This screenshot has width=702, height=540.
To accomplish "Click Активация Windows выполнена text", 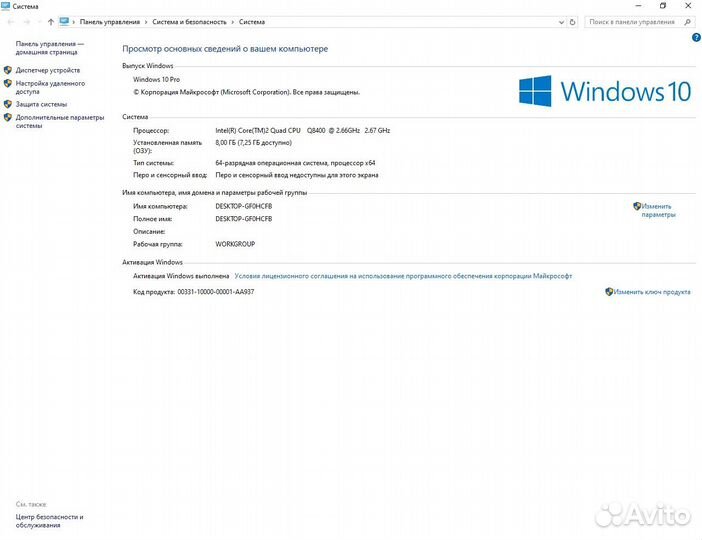I will click(181, 276).
